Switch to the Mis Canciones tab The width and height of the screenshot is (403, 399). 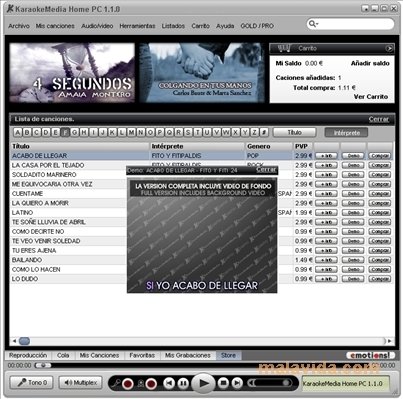pos(99,355)
